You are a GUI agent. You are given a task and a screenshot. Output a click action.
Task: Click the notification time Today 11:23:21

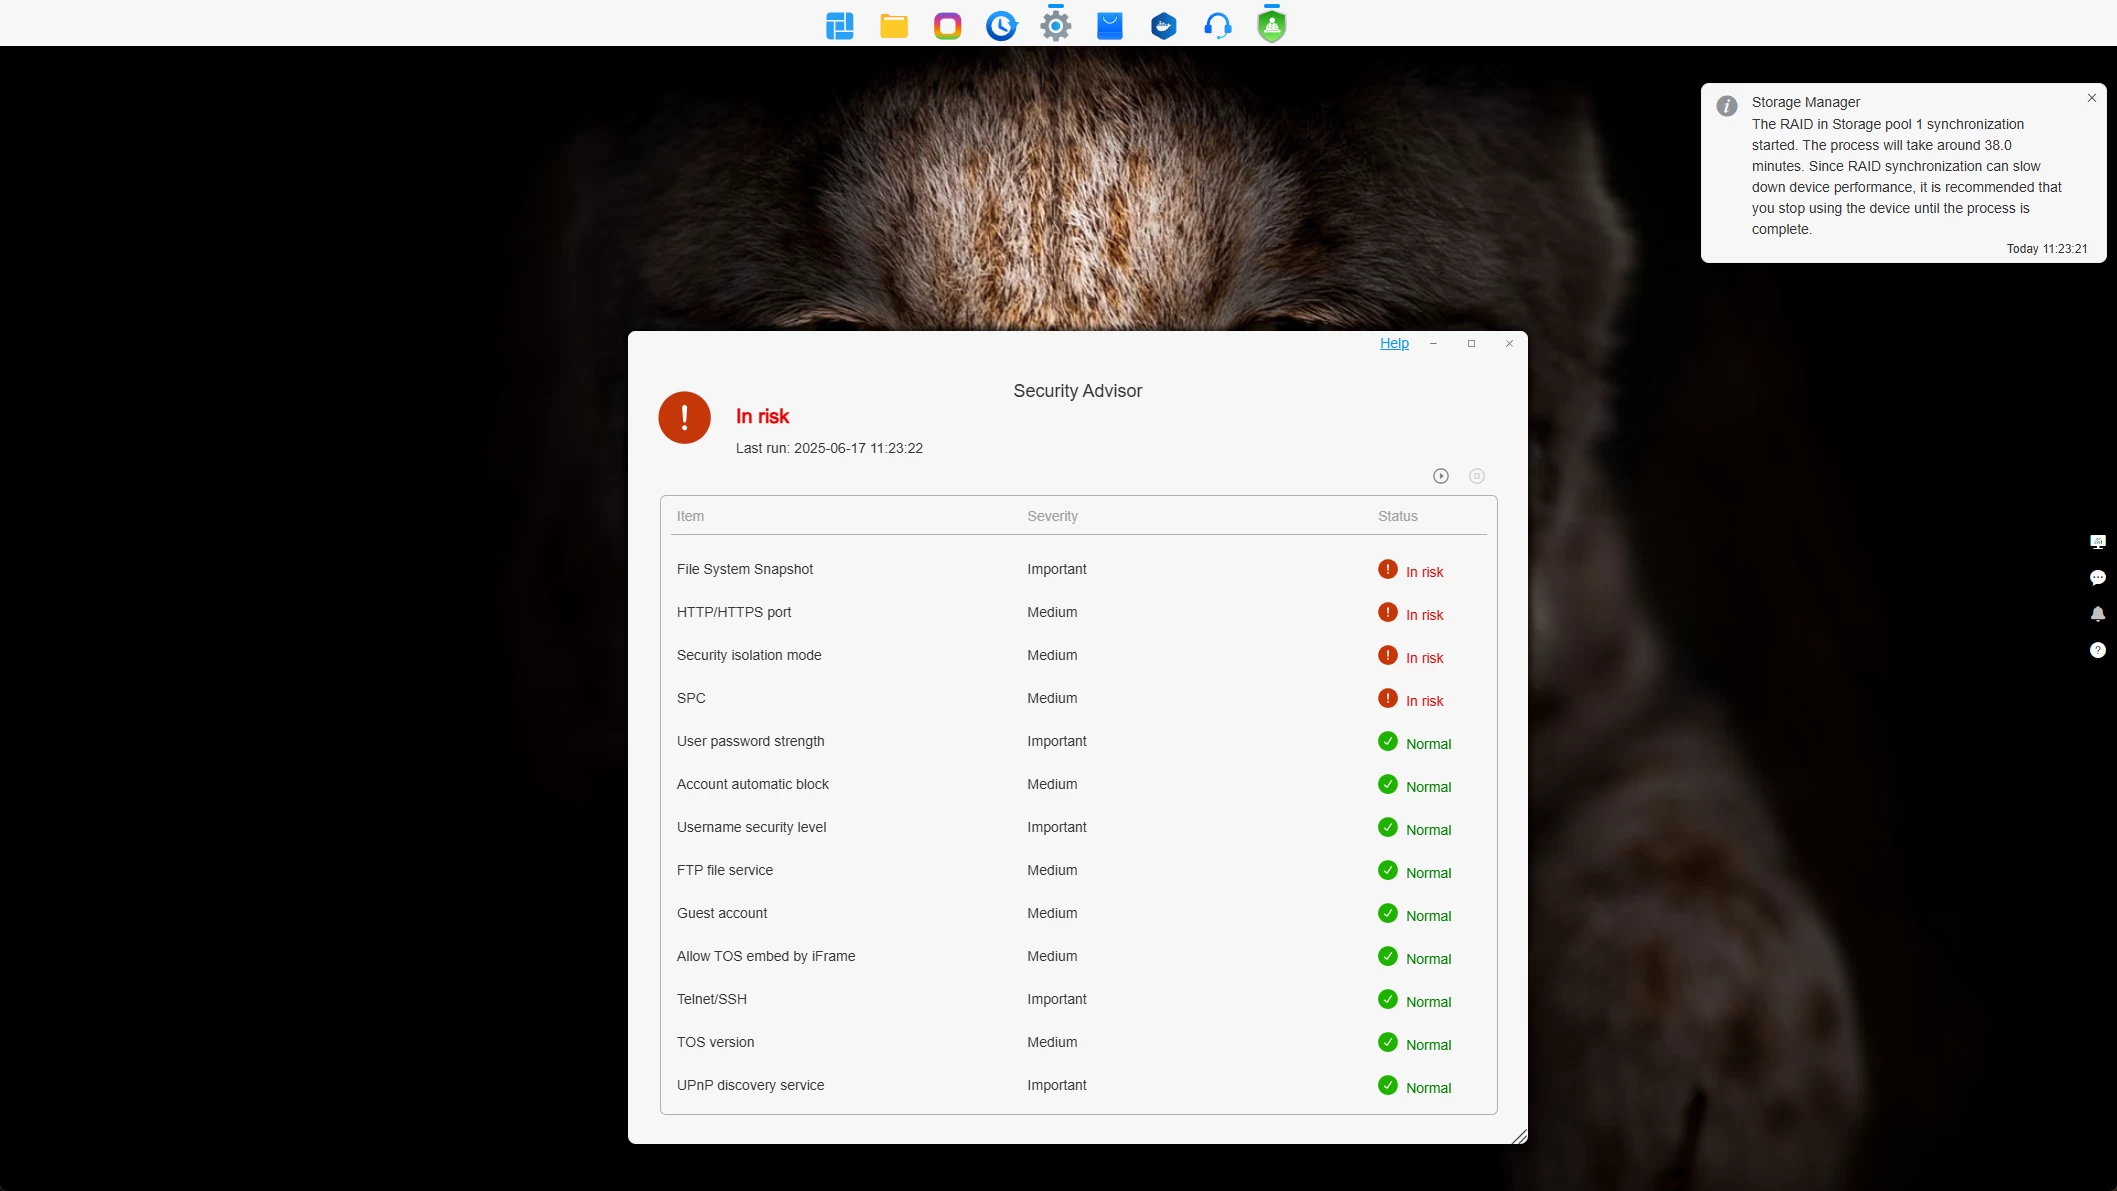[x=2046, y=249]
